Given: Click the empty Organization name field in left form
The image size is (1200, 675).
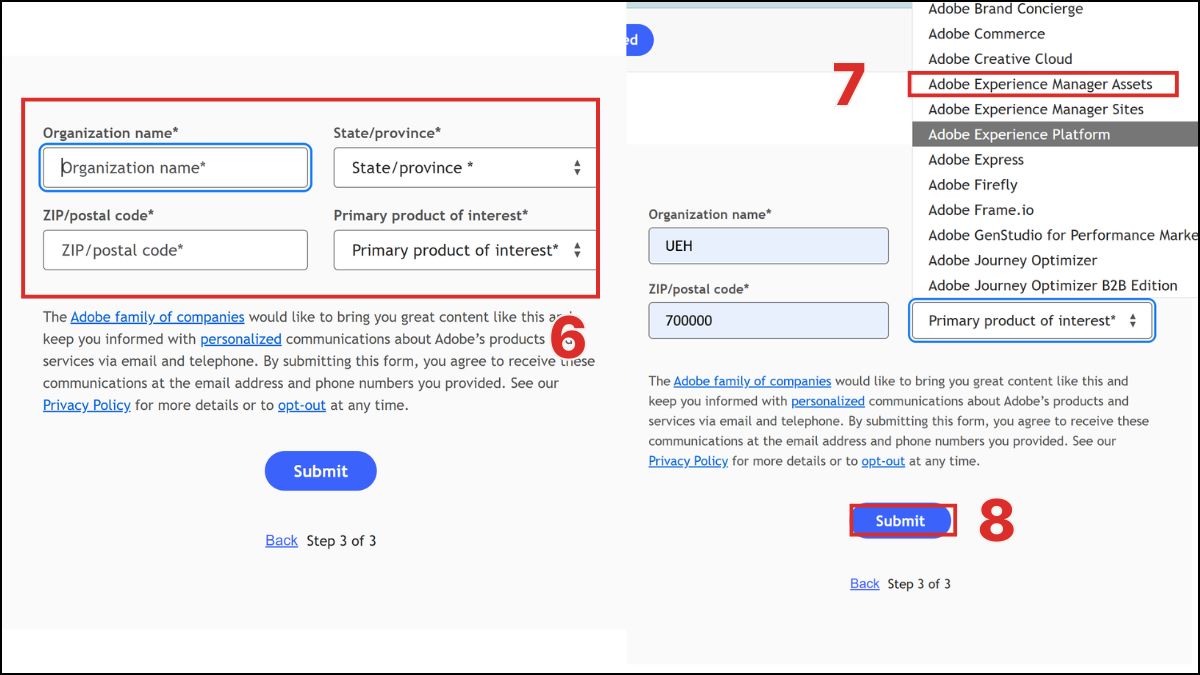Looking at the screenshot, I should [175, 168].
